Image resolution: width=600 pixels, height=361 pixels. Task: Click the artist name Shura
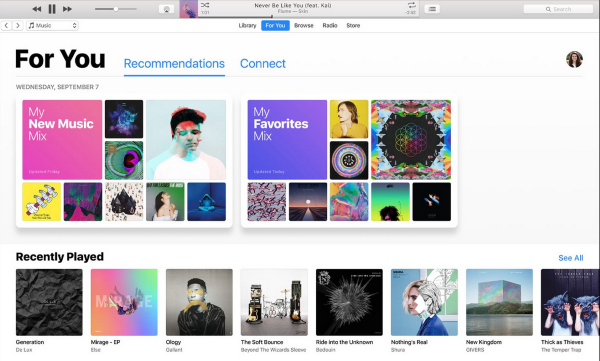[x=398, y=350]
